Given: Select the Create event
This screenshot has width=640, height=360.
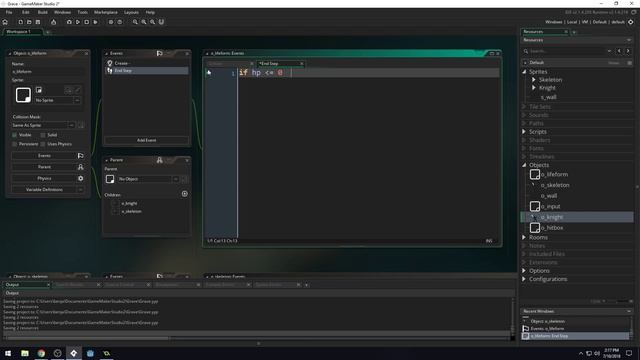Looking at the screenshot, I should coord(147,63).
